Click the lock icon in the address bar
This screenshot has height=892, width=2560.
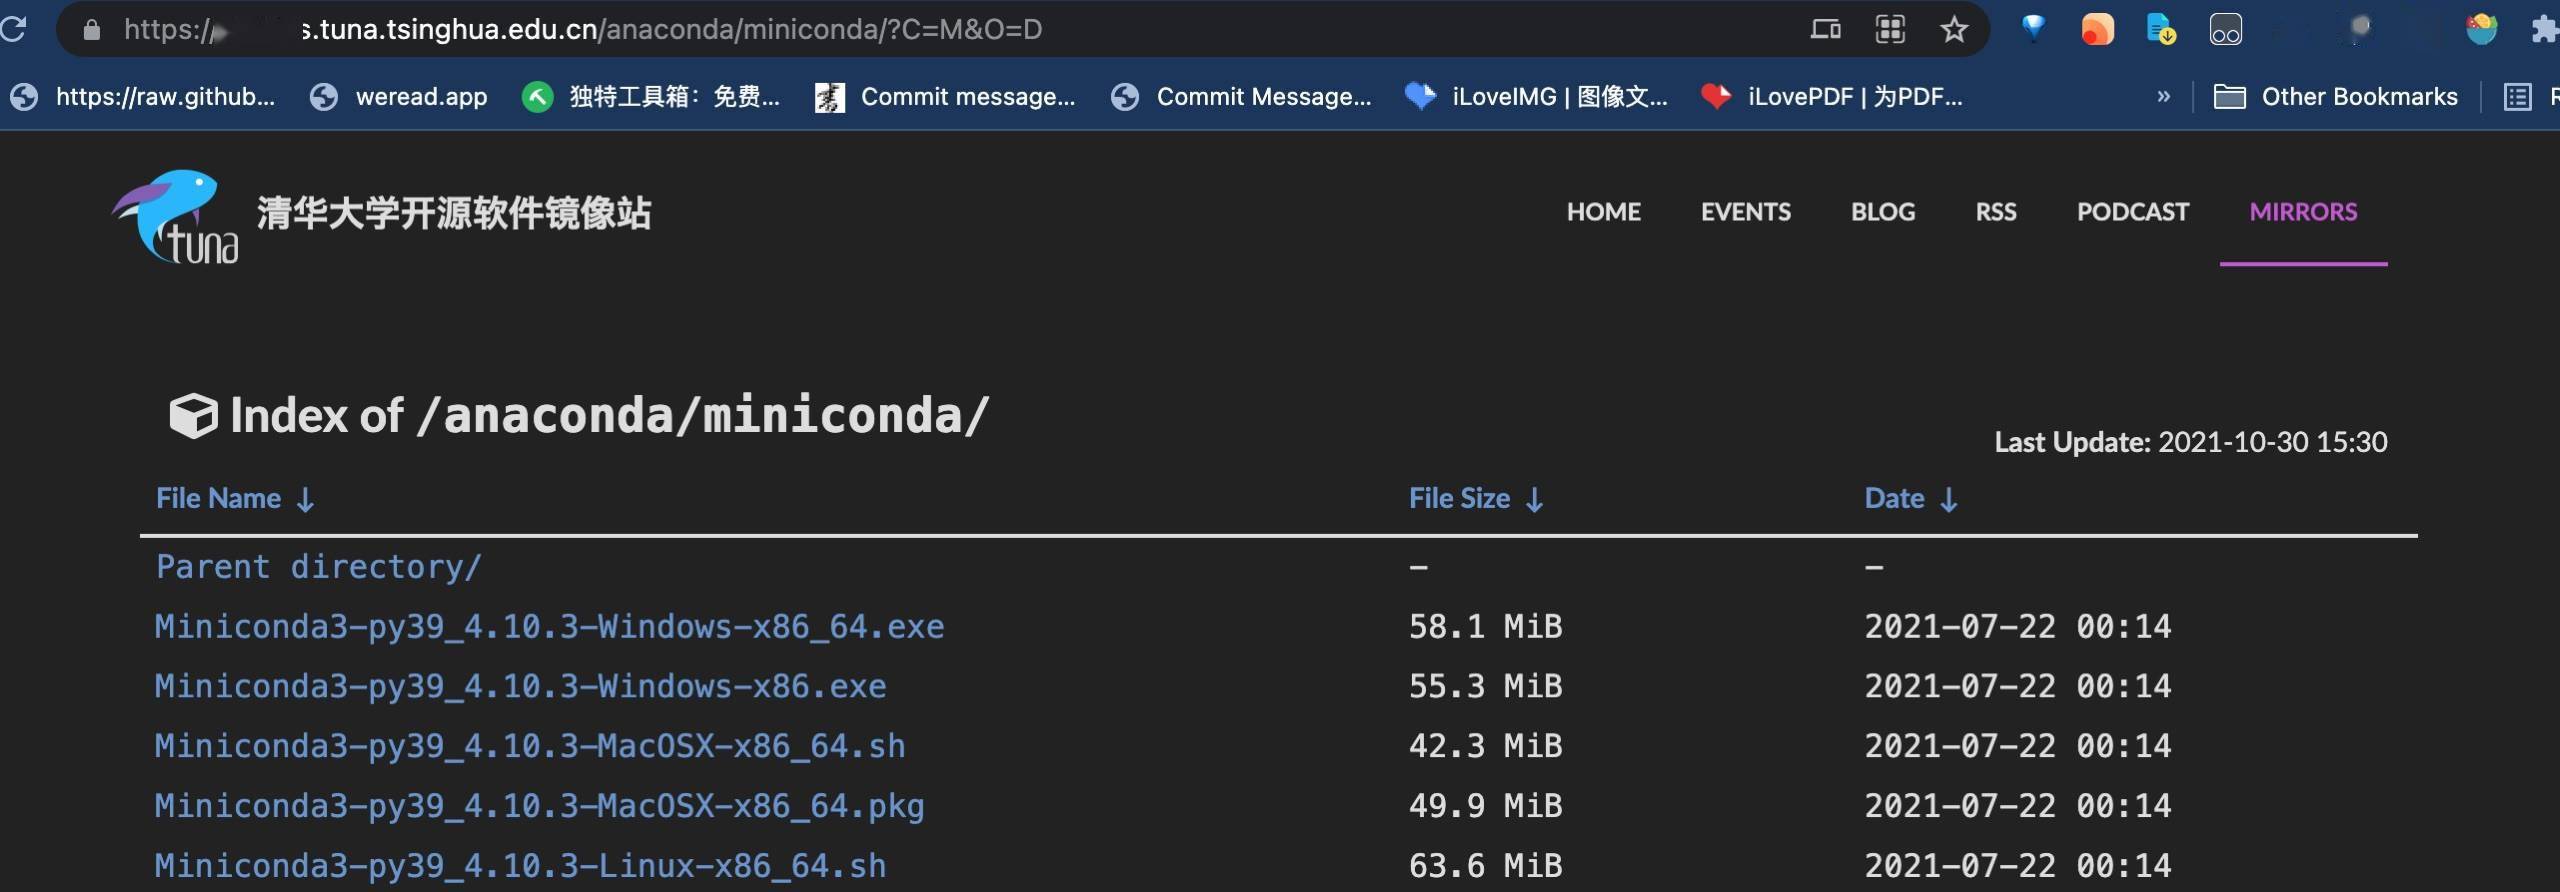click(91, 30)
